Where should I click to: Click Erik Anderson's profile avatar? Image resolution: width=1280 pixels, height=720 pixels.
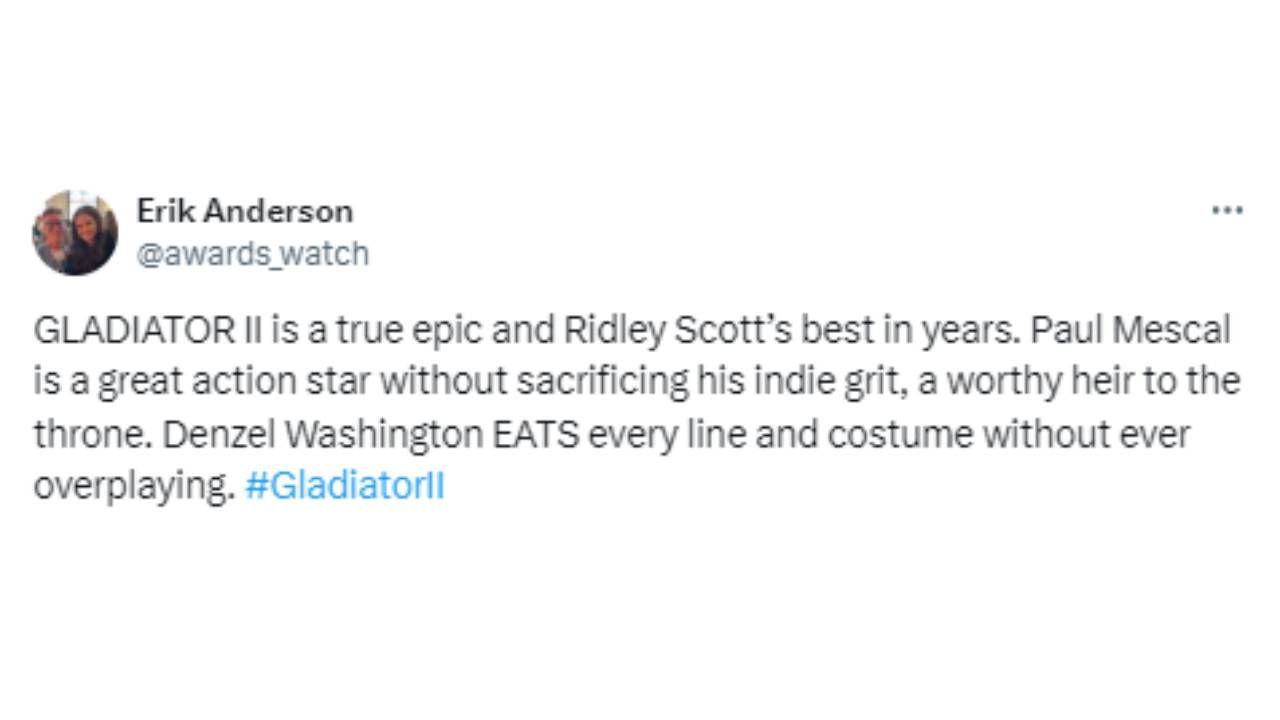75,232
